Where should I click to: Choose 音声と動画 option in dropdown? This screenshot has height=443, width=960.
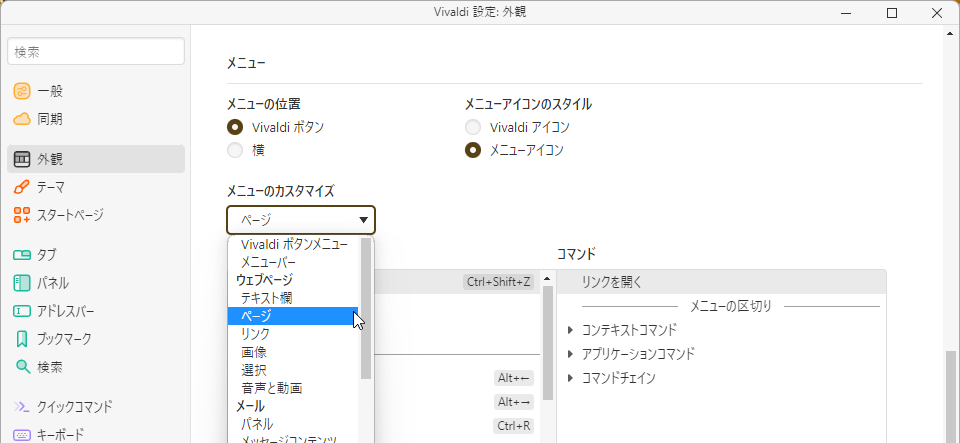tap(293, 388)
